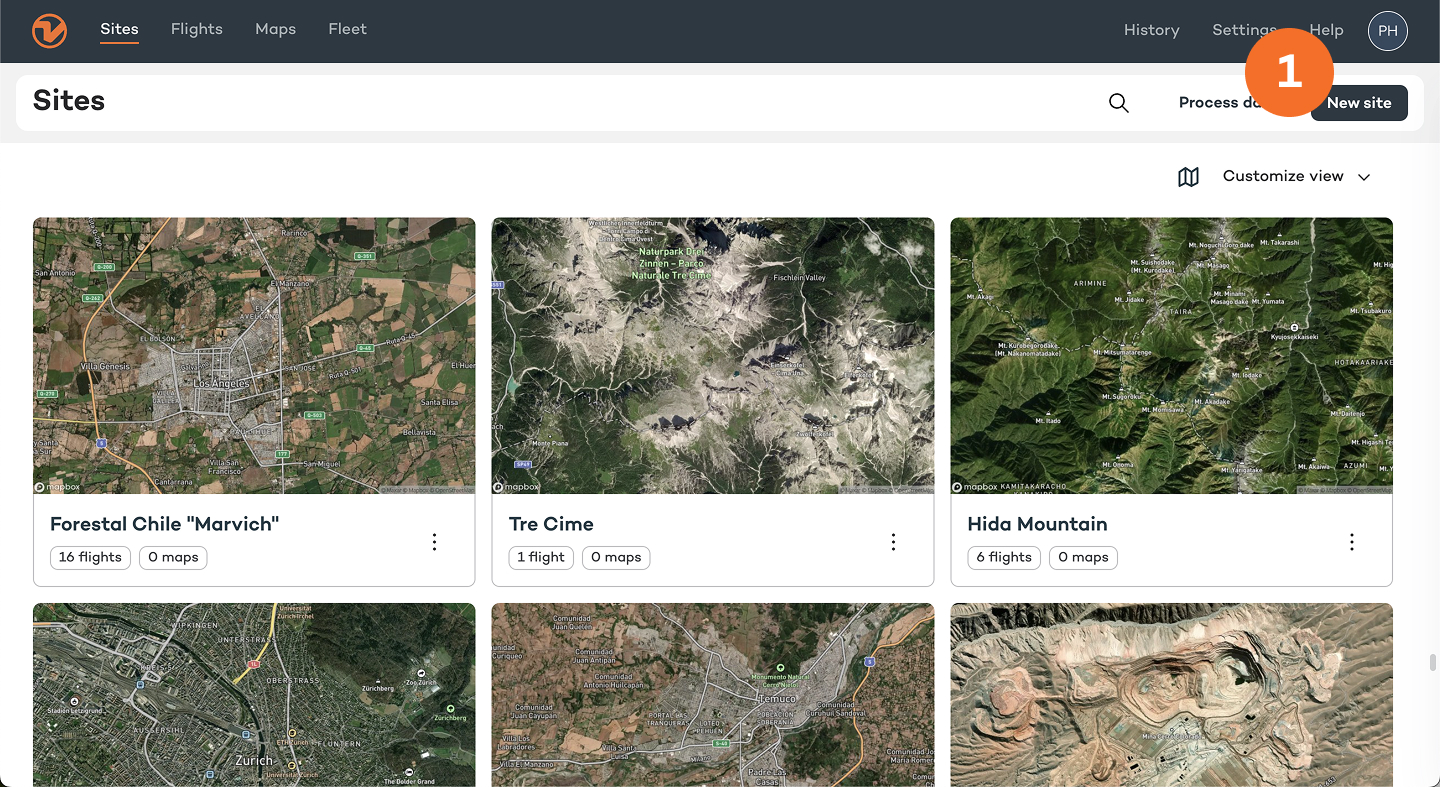Open Help in the top bar
Image resolution: width=1440 pixels, height=787 pixels.
point(1327,30)
